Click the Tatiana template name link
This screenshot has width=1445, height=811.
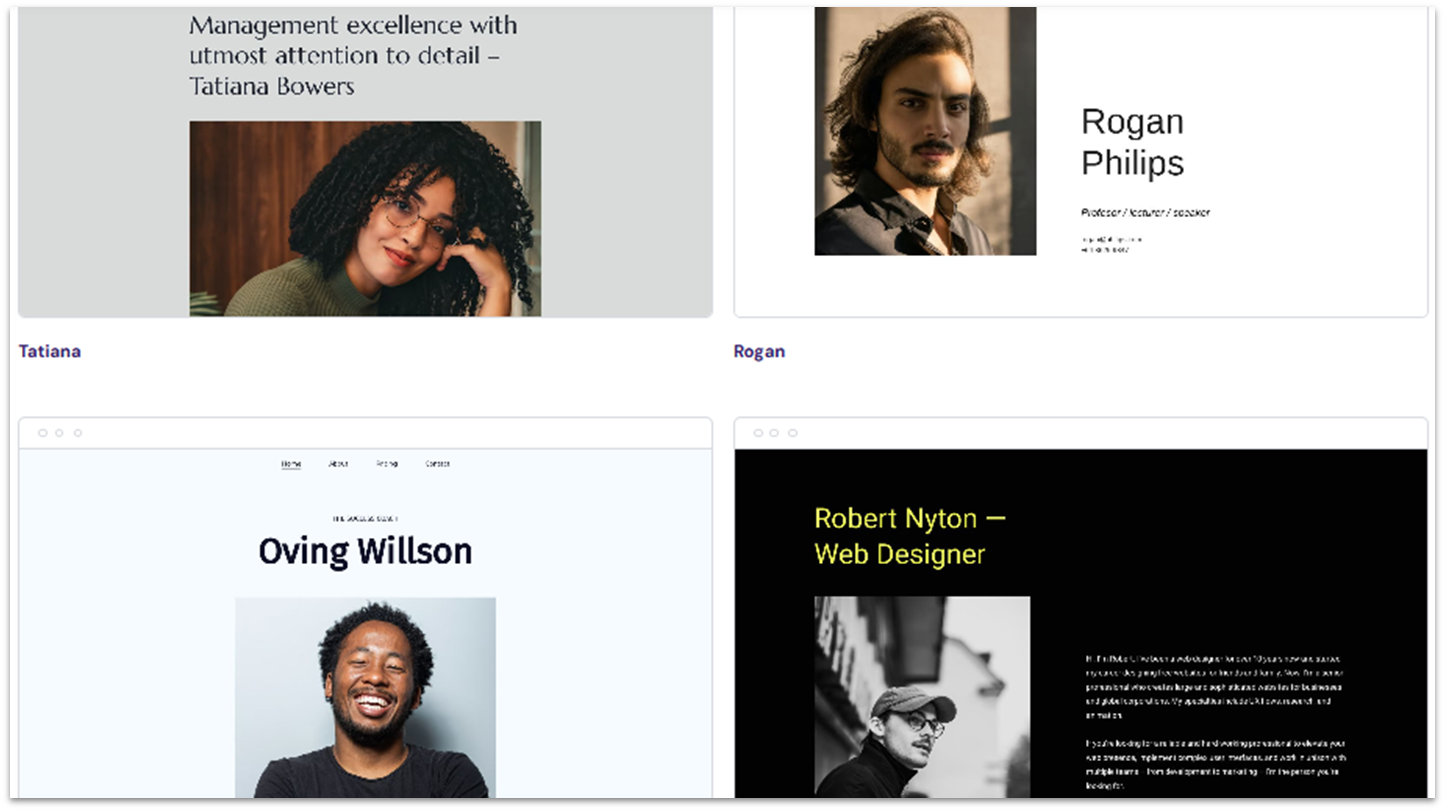[x=50, y=351]
